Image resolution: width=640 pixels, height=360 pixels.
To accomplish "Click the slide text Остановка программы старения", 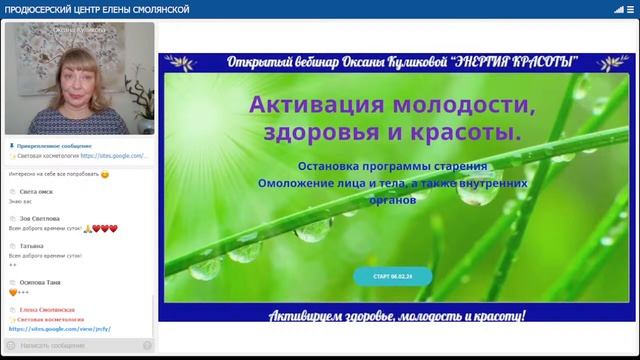I will (392, 166).
